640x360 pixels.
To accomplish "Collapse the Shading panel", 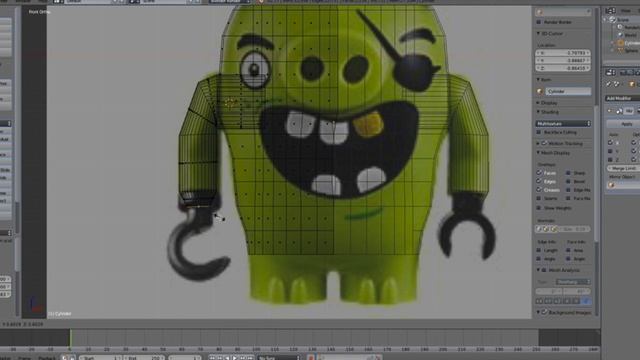I will (538, 112).
